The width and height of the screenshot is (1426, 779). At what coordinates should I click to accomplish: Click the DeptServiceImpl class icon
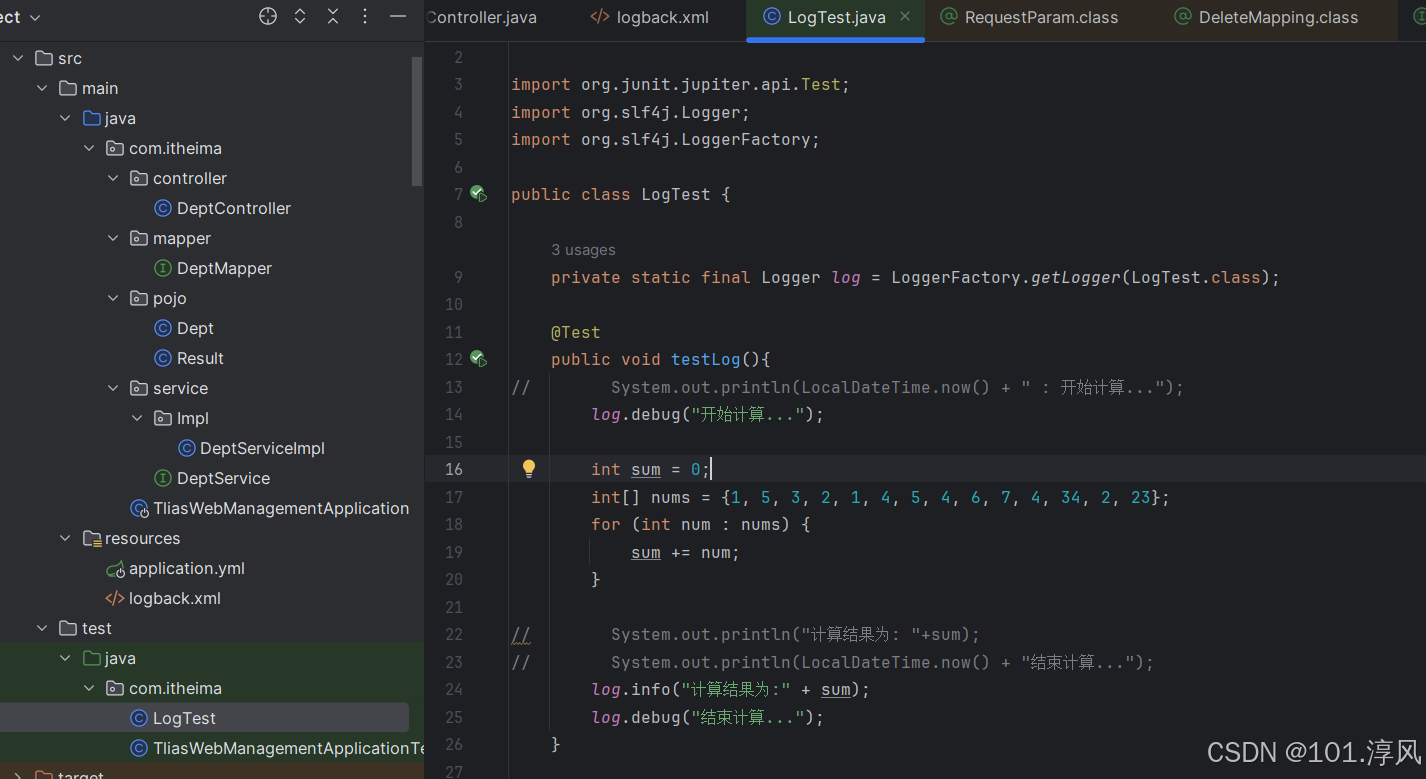(187, 448)
